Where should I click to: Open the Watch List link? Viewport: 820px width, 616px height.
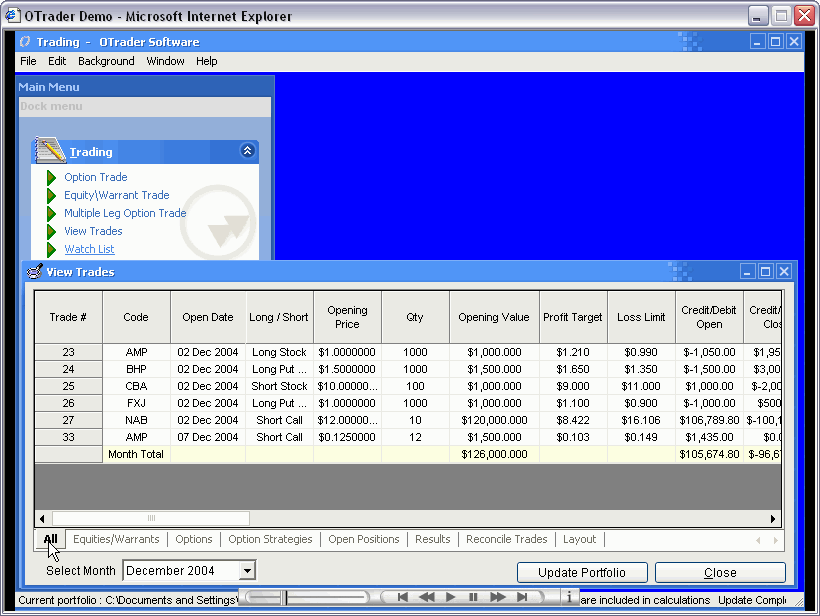(x=89, y=249)
